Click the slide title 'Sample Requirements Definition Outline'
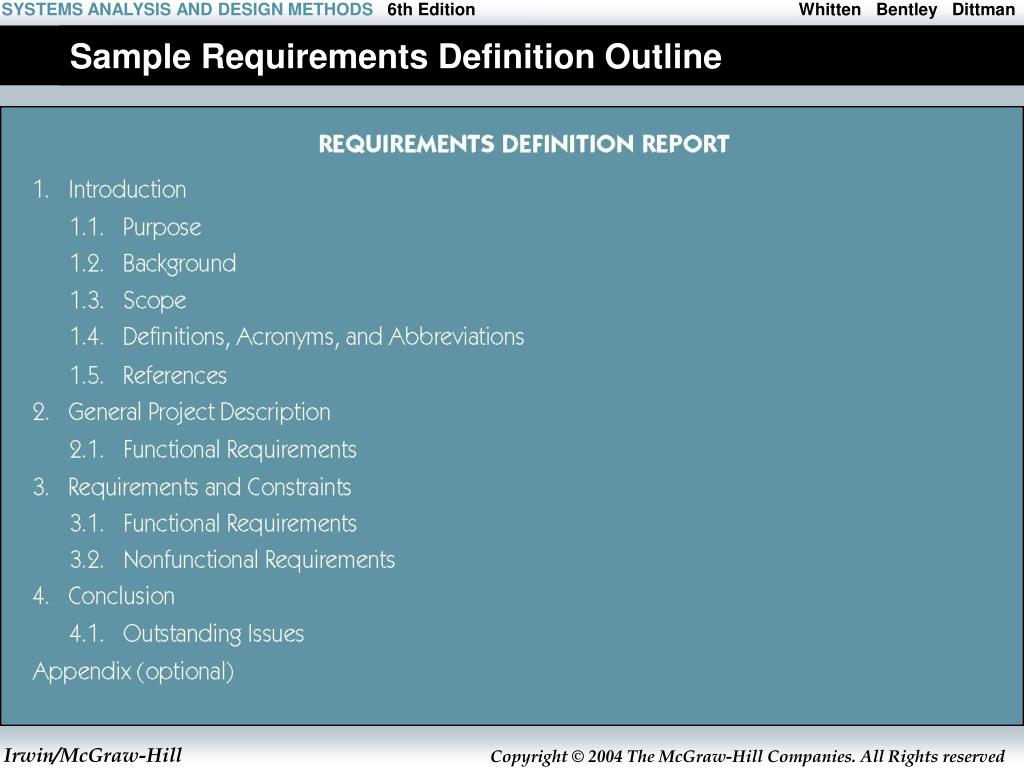Viewport: 1024px width, 768px height. [x=395, y=57]
